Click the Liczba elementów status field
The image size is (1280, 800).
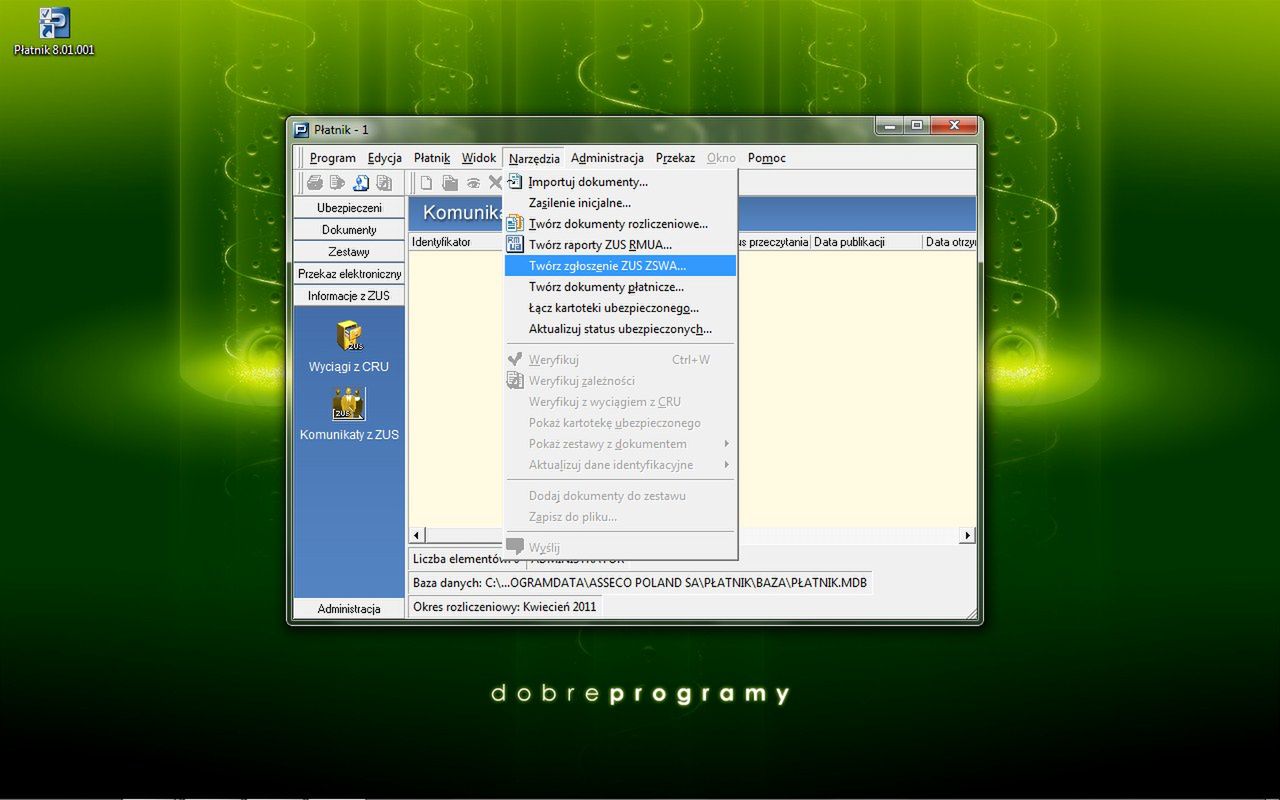[x=466, y=559]
